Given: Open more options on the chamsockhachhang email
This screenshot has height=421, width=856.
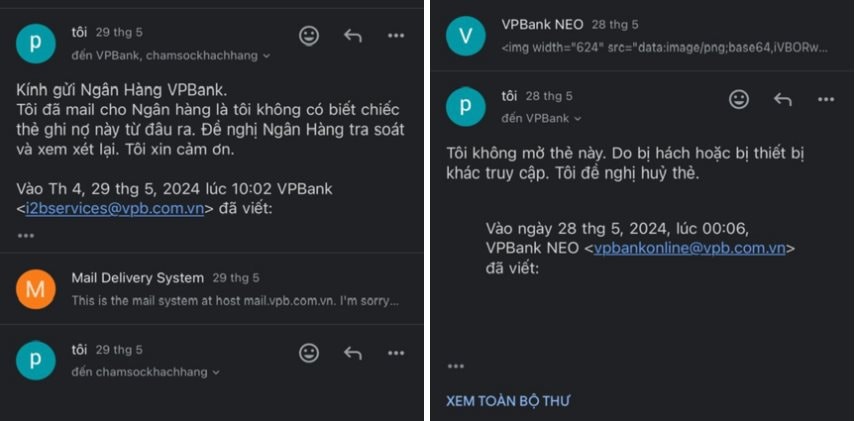Looking at the screenshot, I should click(x=396, y=353).
